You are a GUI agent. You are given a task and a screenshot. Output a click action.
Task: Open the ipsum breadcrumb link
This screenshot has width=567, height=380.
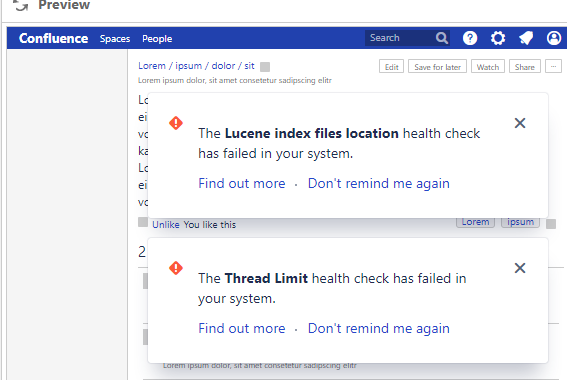click(x=188, y=66)
